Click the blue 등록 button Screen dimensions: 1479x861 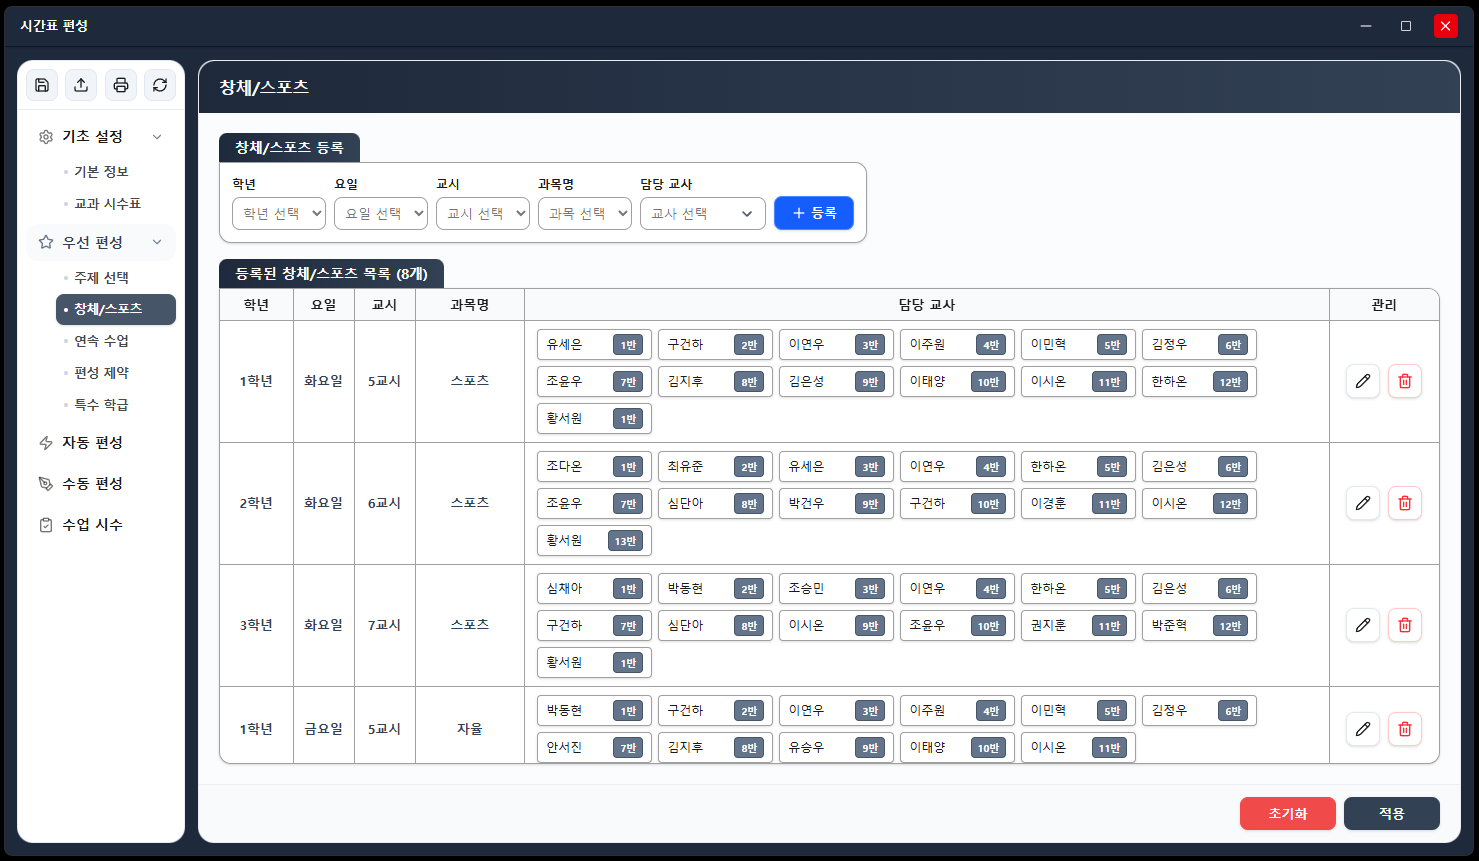pyautogui.click(x=814, y=213)
